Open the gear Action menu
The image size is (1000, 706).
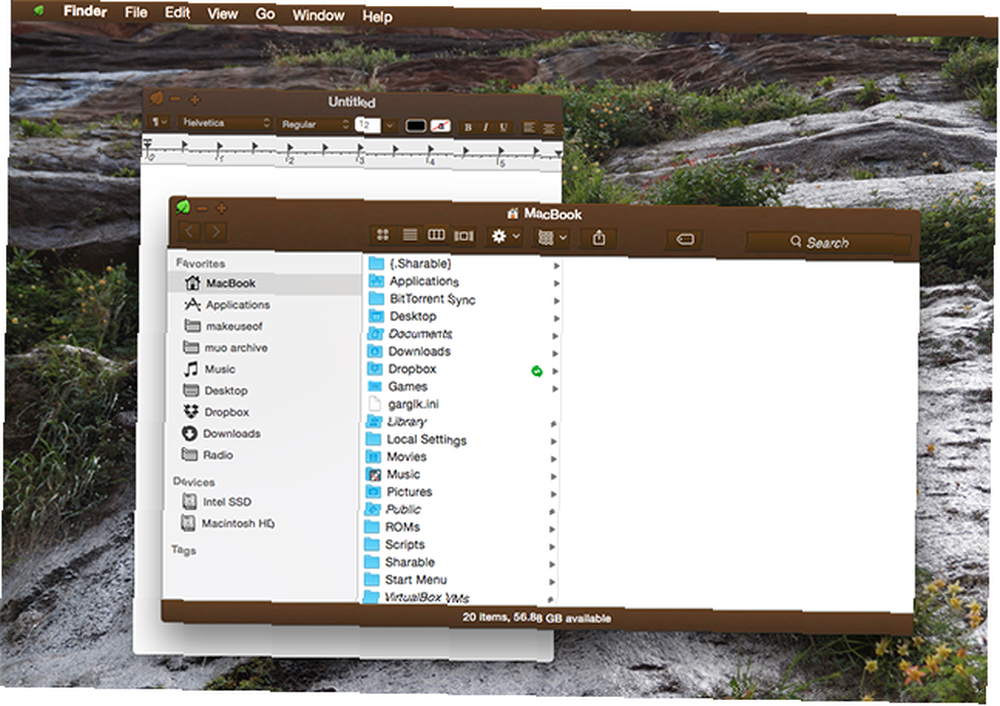[504, 237]
